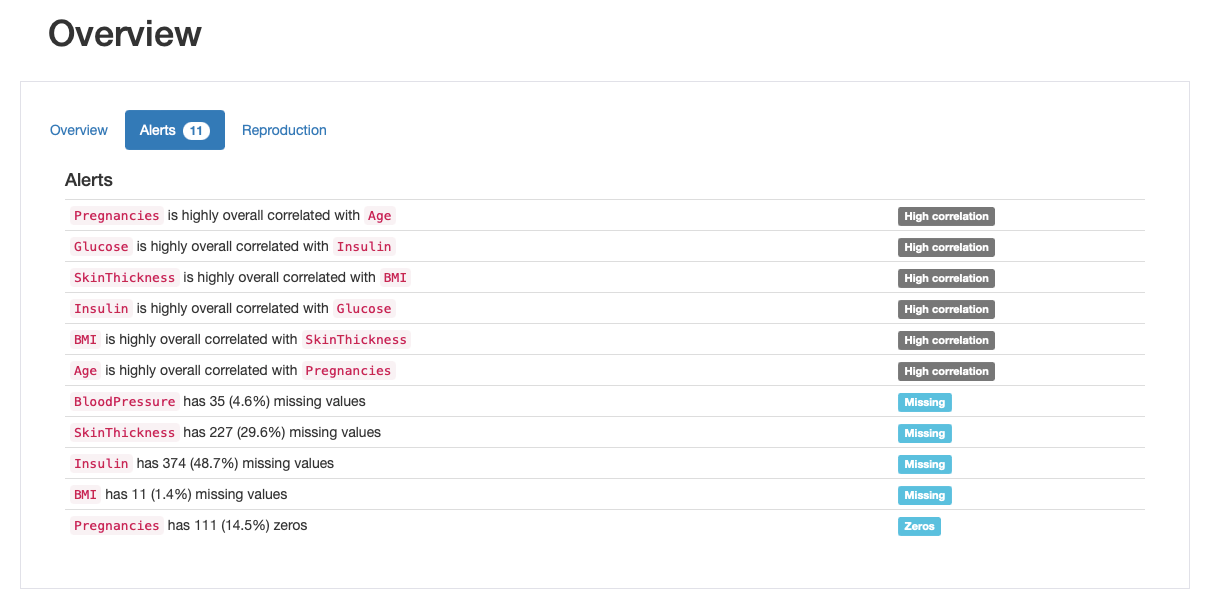Click the Zeros badge for Pregnancies
Screen dimensions: 1213x599
pyautogui.click(x=919, y=526)
